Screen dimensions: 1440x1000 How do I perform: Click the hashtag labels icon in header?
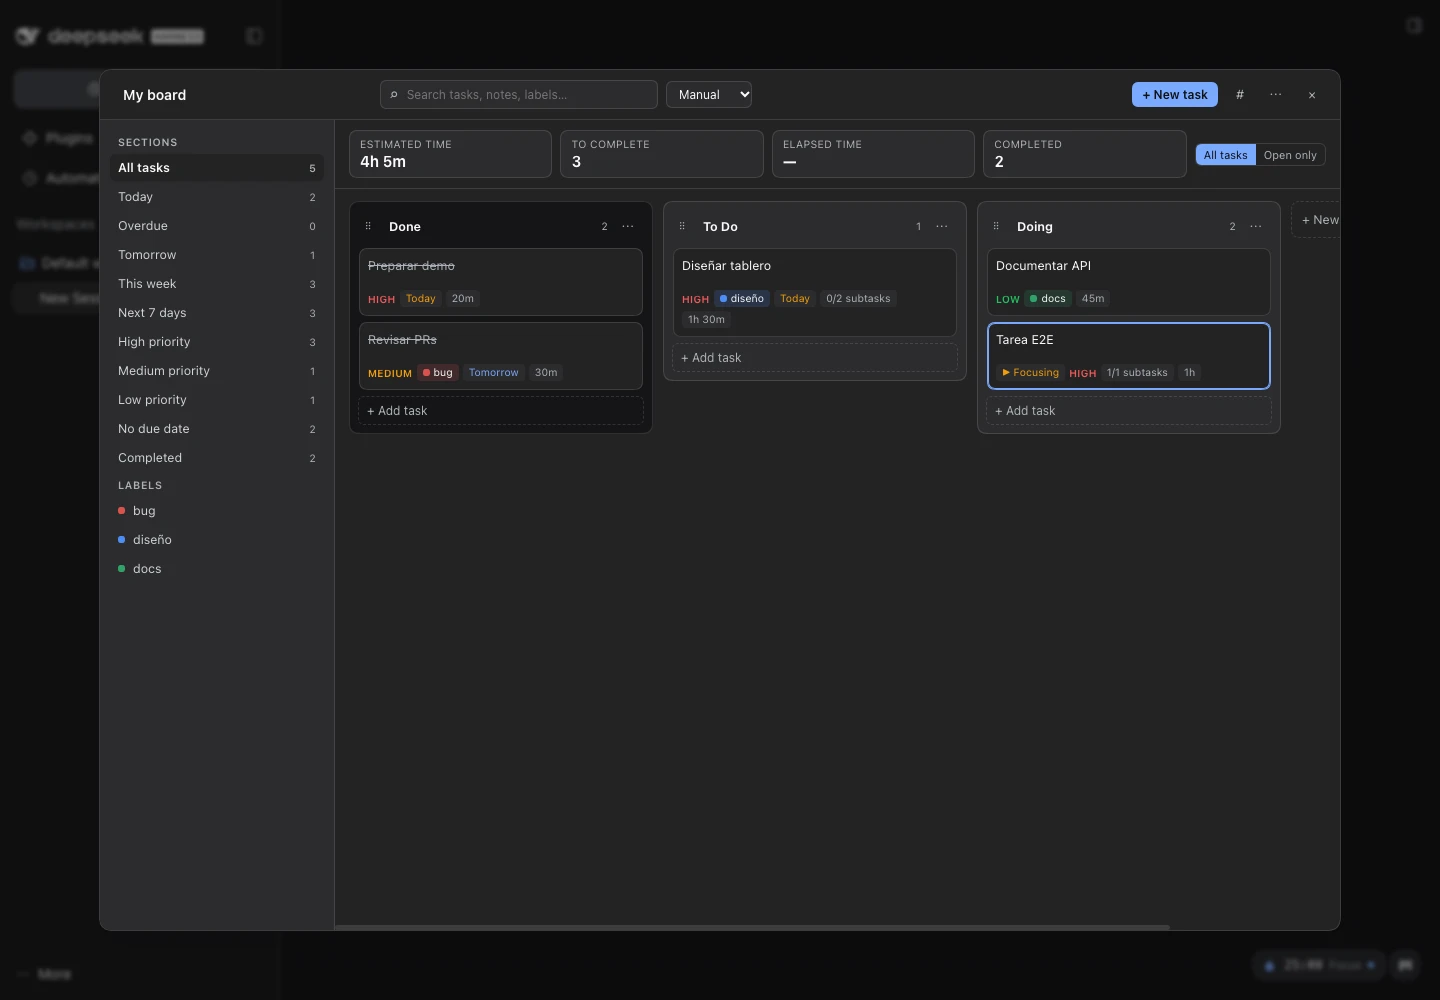[x=1240, y=95]
